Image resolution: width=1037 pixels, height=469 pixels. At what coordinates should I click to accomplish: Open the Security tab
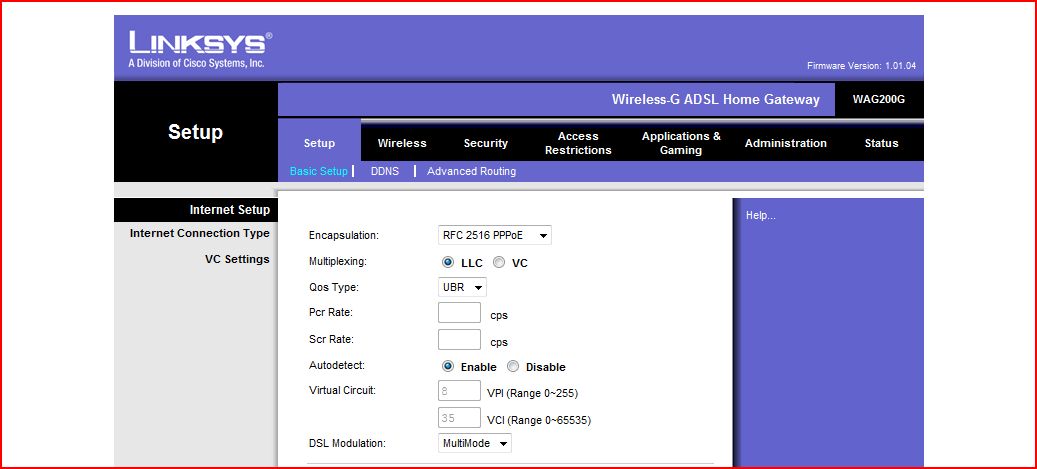coord(486,143)
